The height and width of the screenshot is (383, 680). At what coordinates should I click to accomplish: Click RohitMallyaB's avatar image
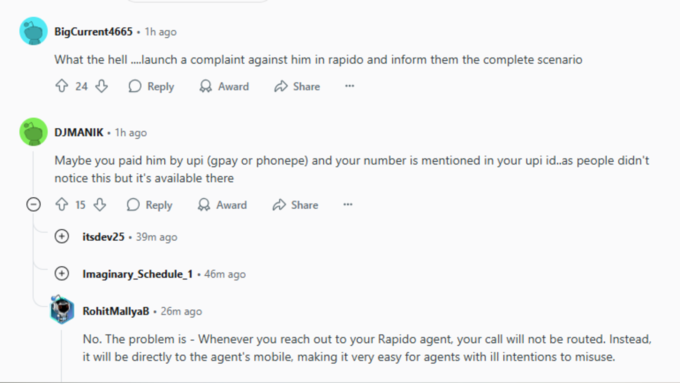click(x=62, y=310)
